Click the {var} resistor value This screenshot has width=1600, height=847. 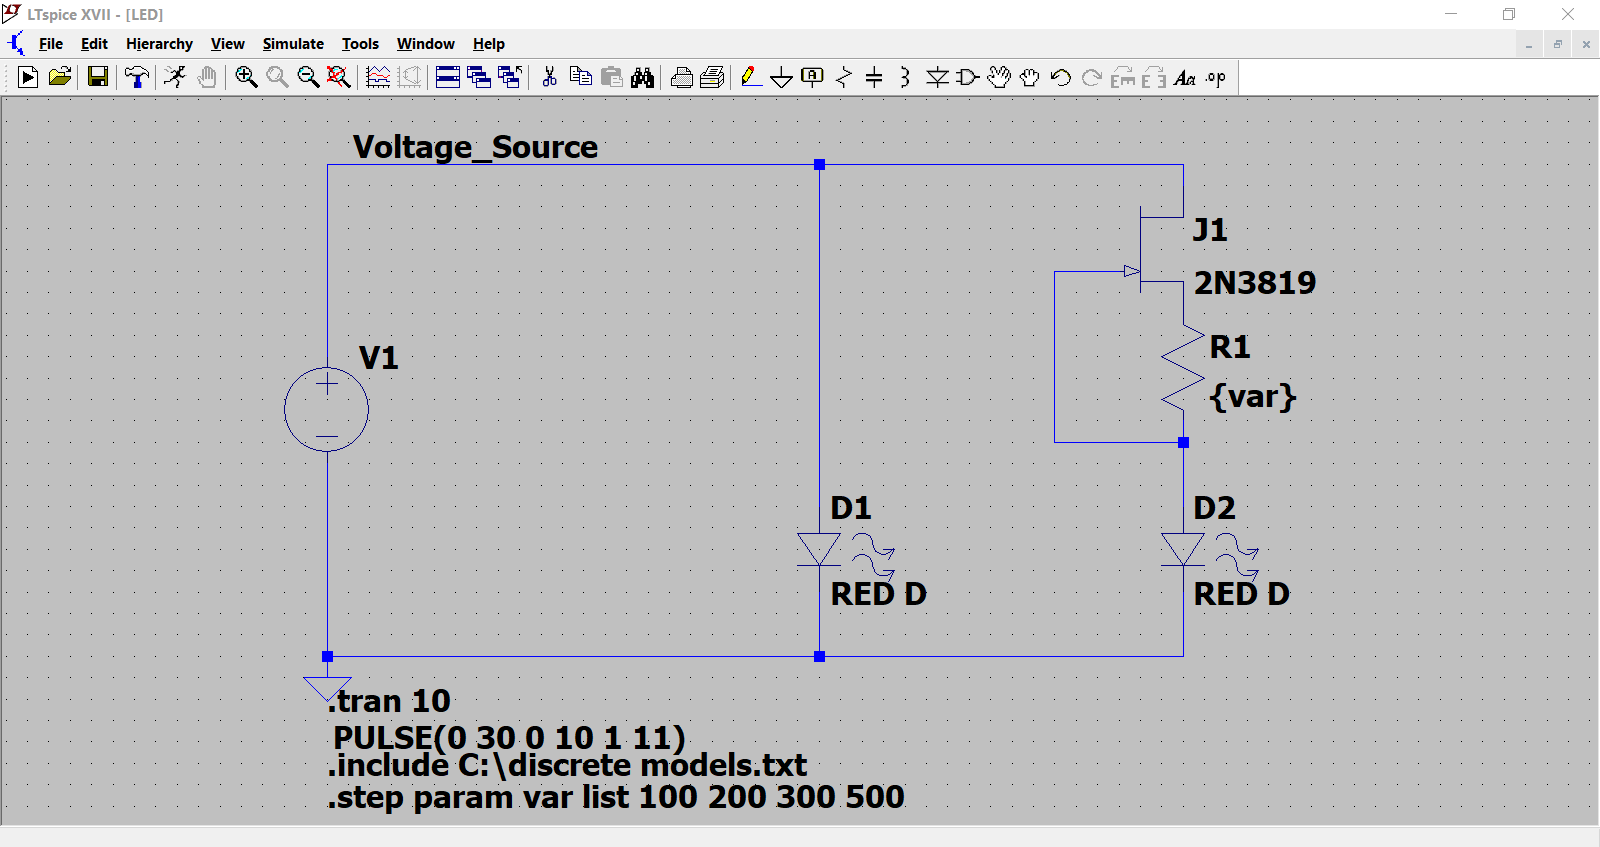[1253, 397]
